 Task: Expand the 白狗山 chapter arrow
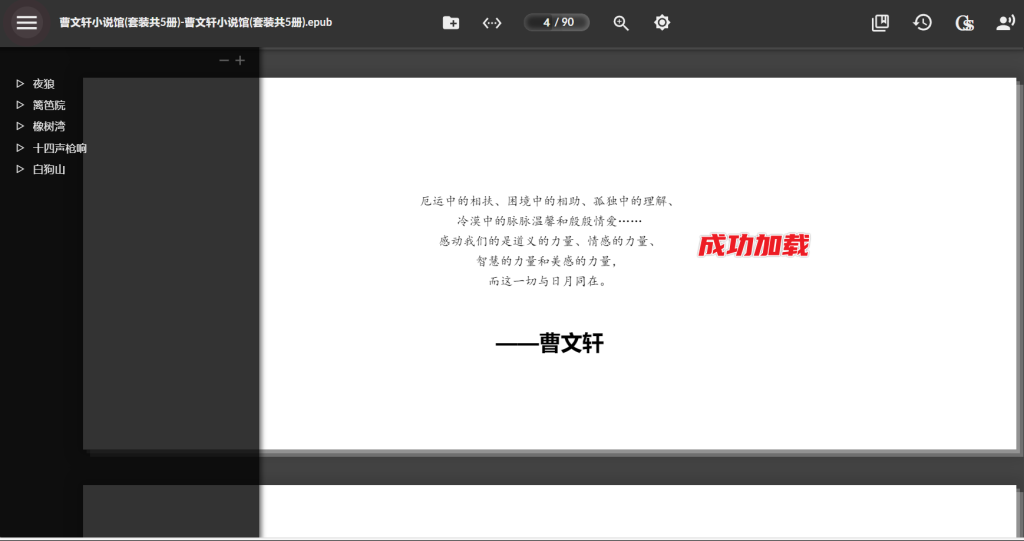20,169
